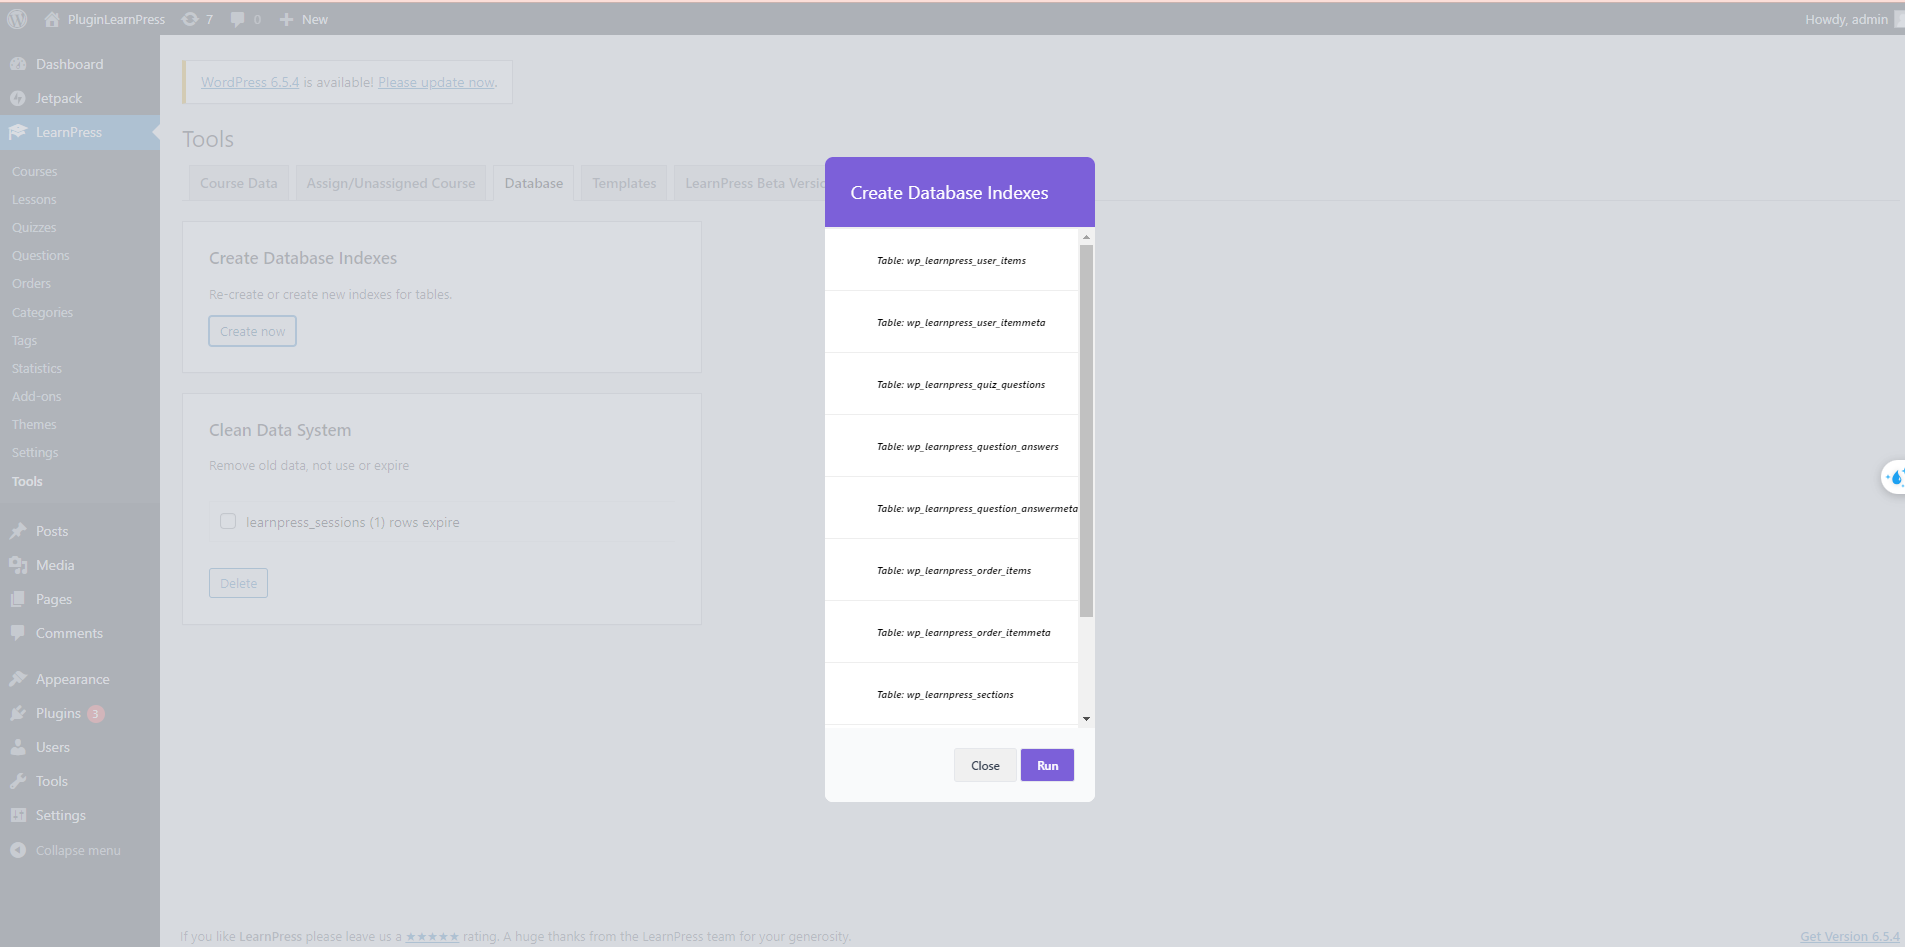Click the dialog scrollbar down arrow
The width and height of the screenshot is (1905, 947).
(x=1086, y=719)
